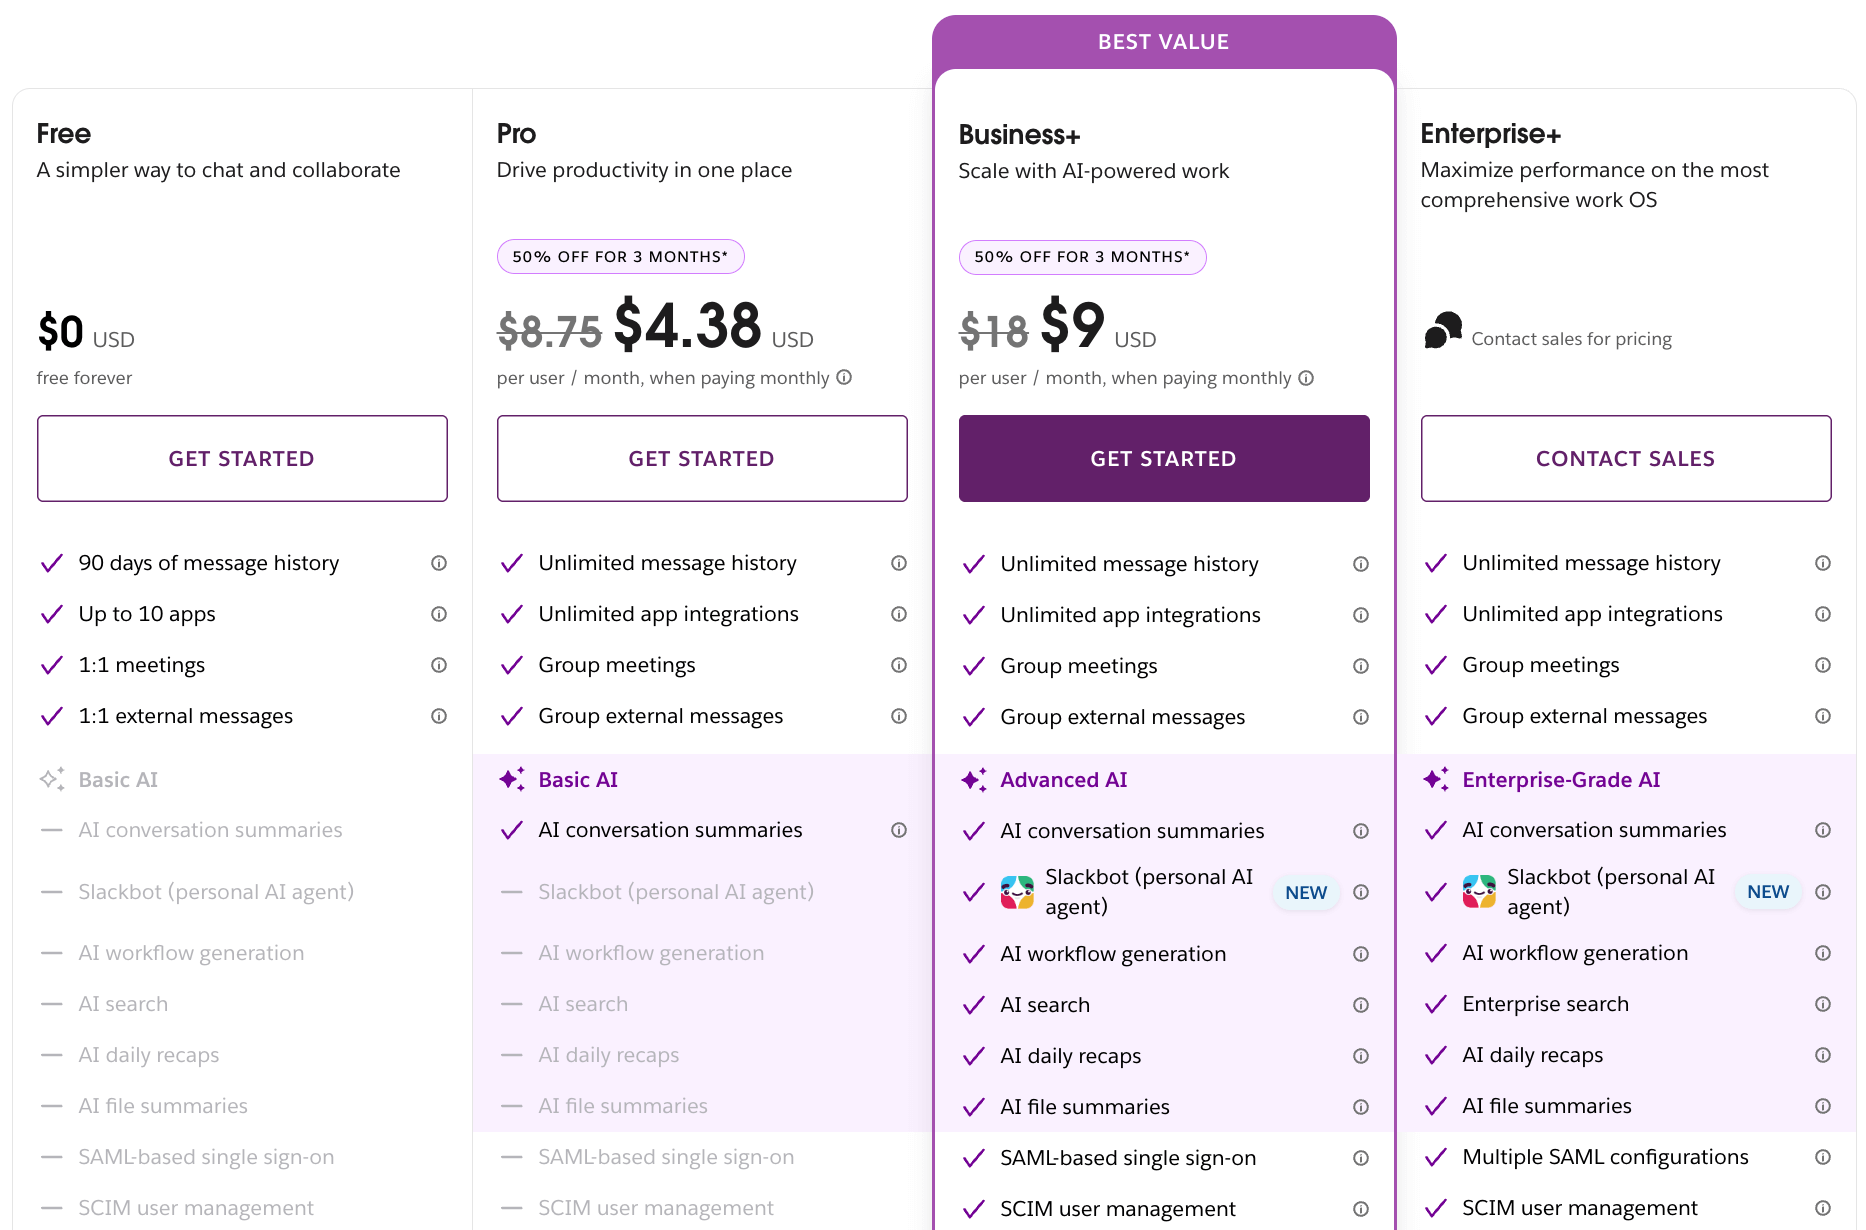
Task: Open the info icon for Enterprise search
Action: pos(1822,1005)
